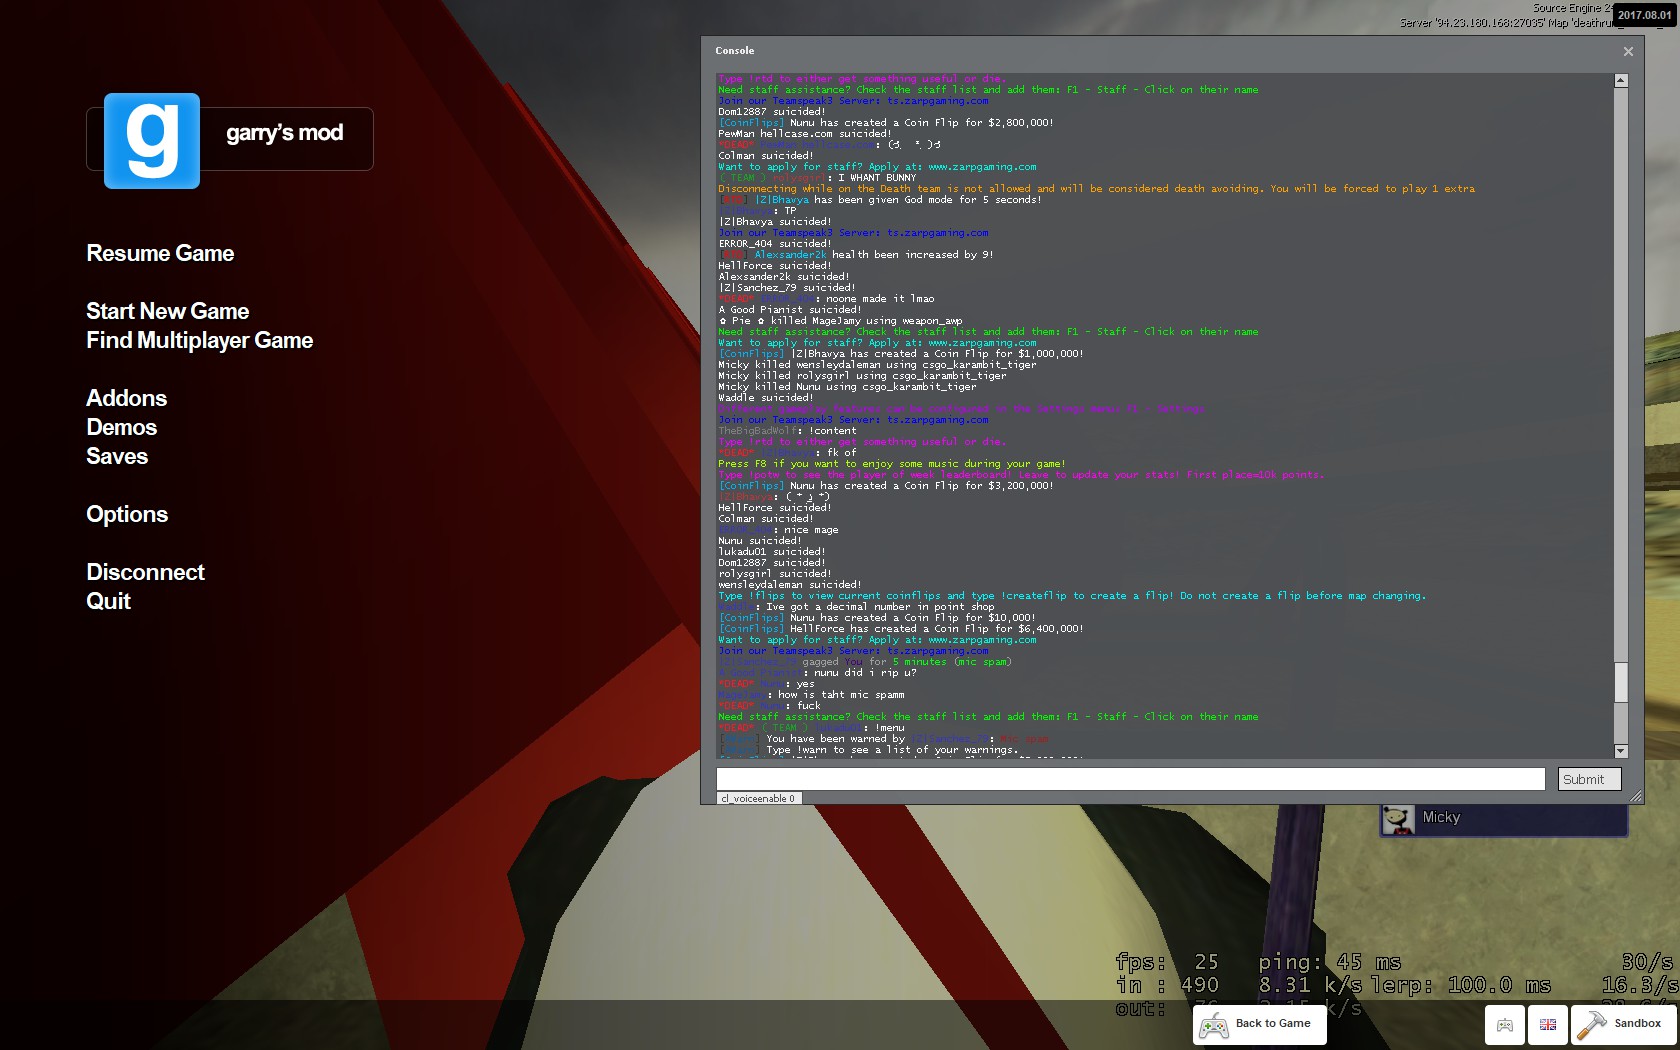
Task: Click Micky's player avatar thumbnail
Action: tap(1398, 819)
